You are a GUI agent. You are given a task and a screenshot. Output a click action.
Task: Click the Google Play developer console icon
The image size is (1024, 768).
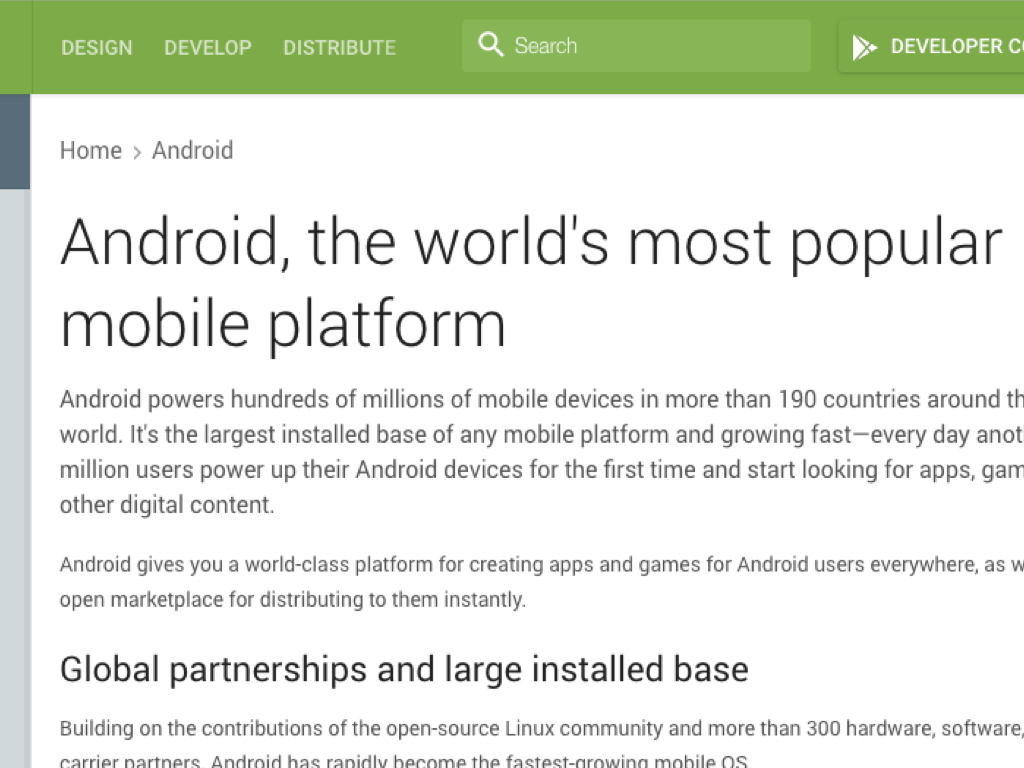click(864, 47)
